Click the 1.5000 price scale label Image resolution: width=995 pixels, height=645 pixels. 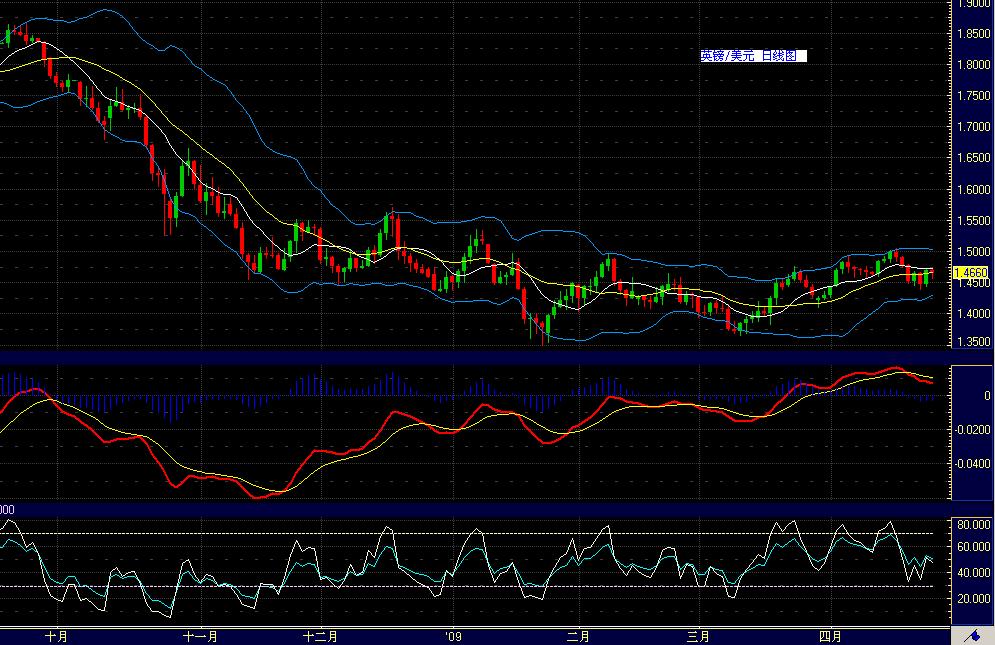click(972, 251)
